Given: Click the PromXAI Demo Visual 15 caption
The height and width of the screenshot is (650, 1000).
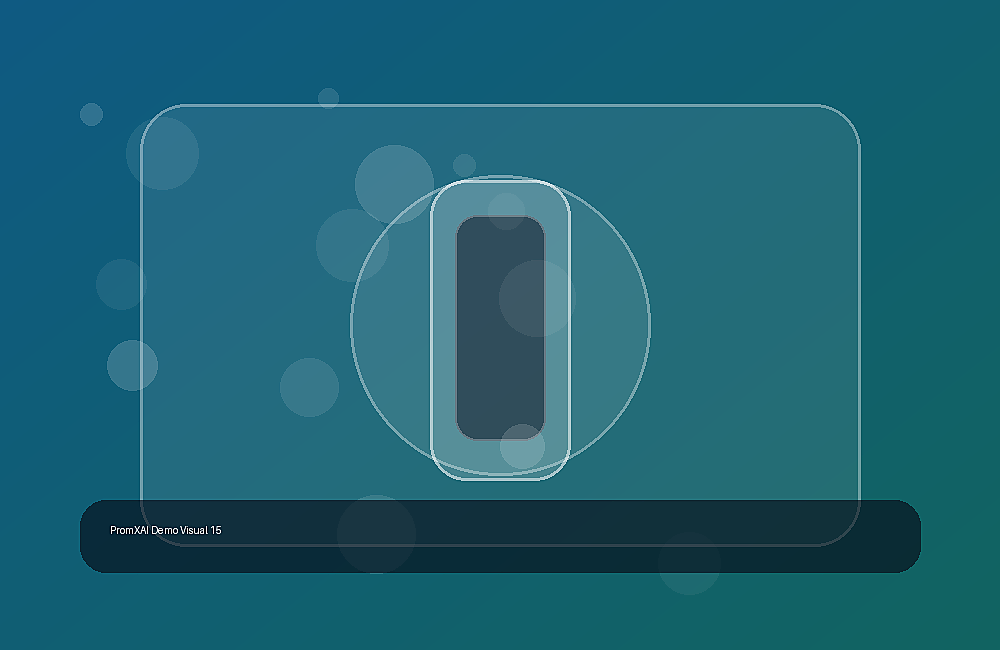Looking at the screenshot, I should click(166, 530).
